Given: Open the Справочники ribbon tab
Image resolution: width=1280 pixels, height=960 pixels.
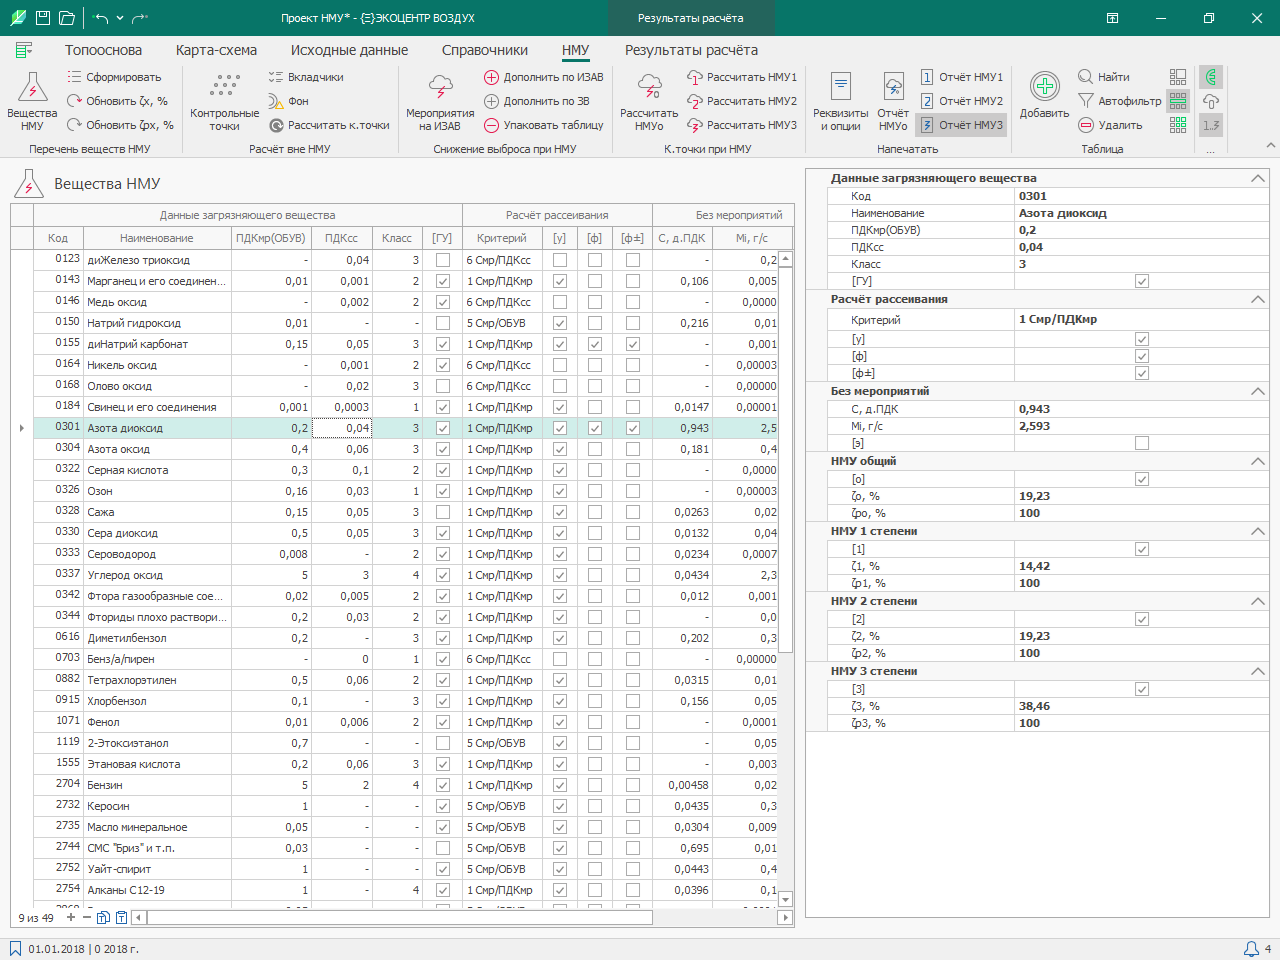Looking at the screenshot, I should 484,50.
